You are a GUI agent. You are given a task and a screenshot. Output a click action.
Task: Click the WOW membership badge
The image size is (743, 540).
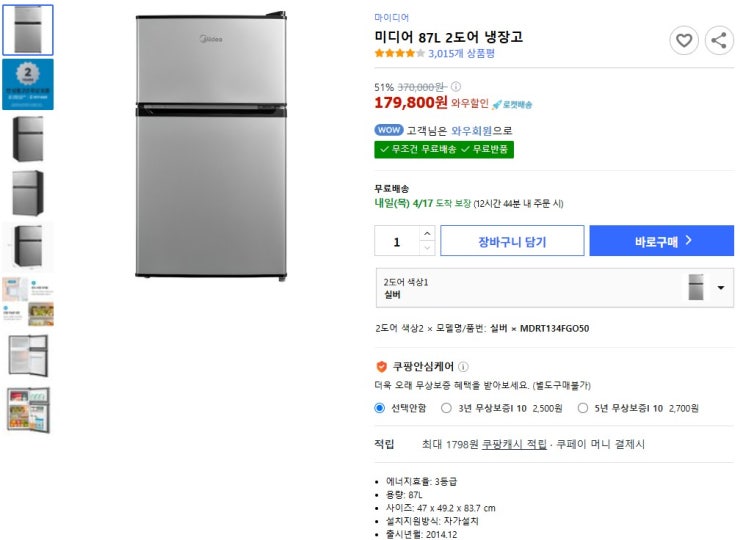(x=388, y=130)
